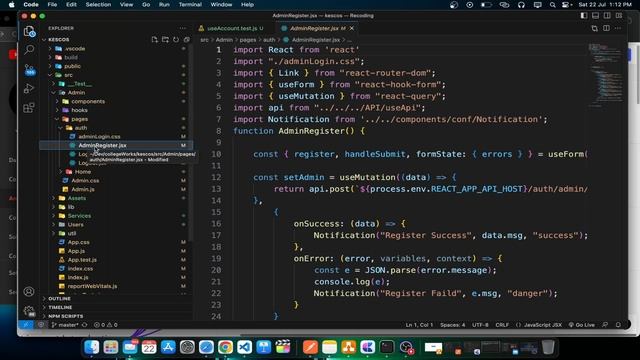This screenshot has width=640, height=360.
Task: Open Google Chrome from the dock
Action: coord(225,347)
